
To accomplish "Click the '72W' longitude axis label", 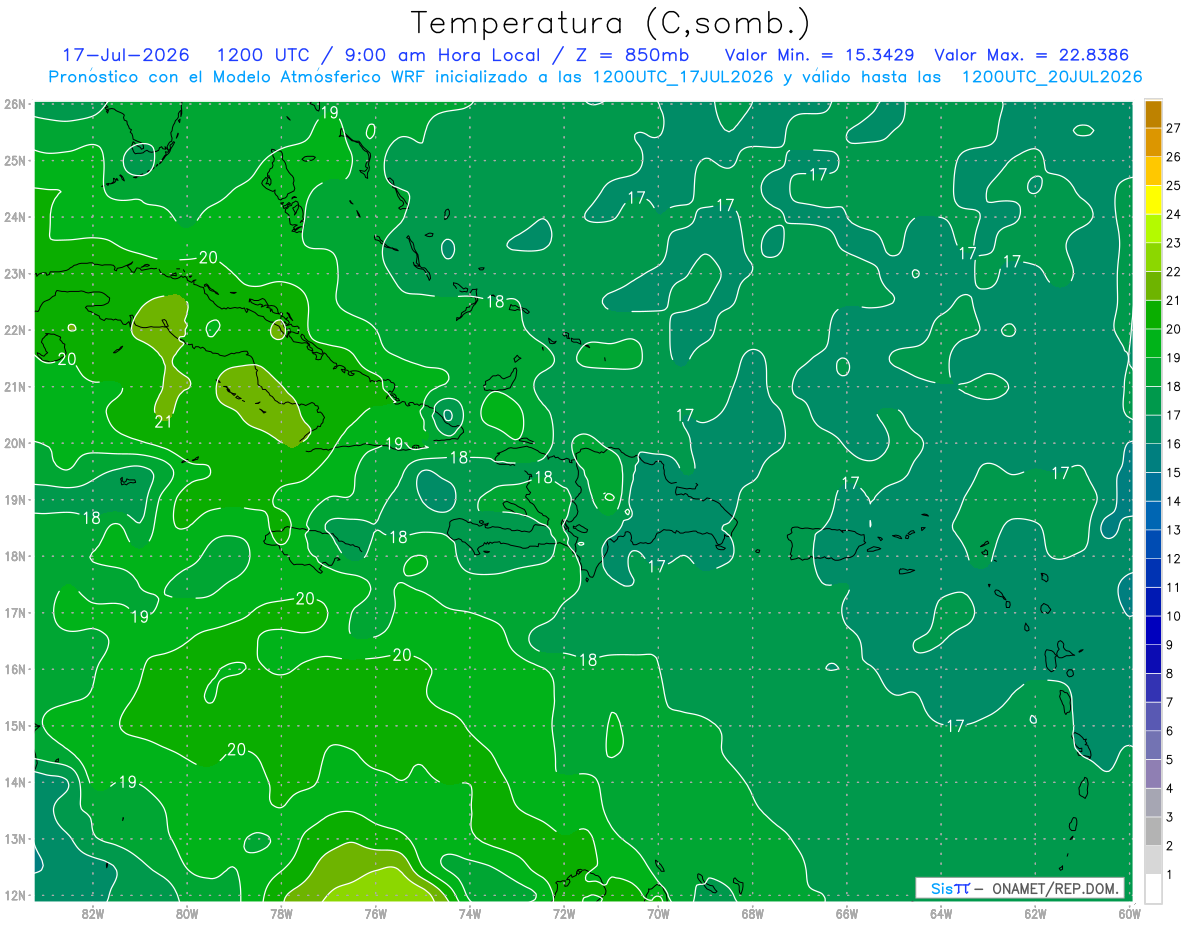I will click(563, 913).
